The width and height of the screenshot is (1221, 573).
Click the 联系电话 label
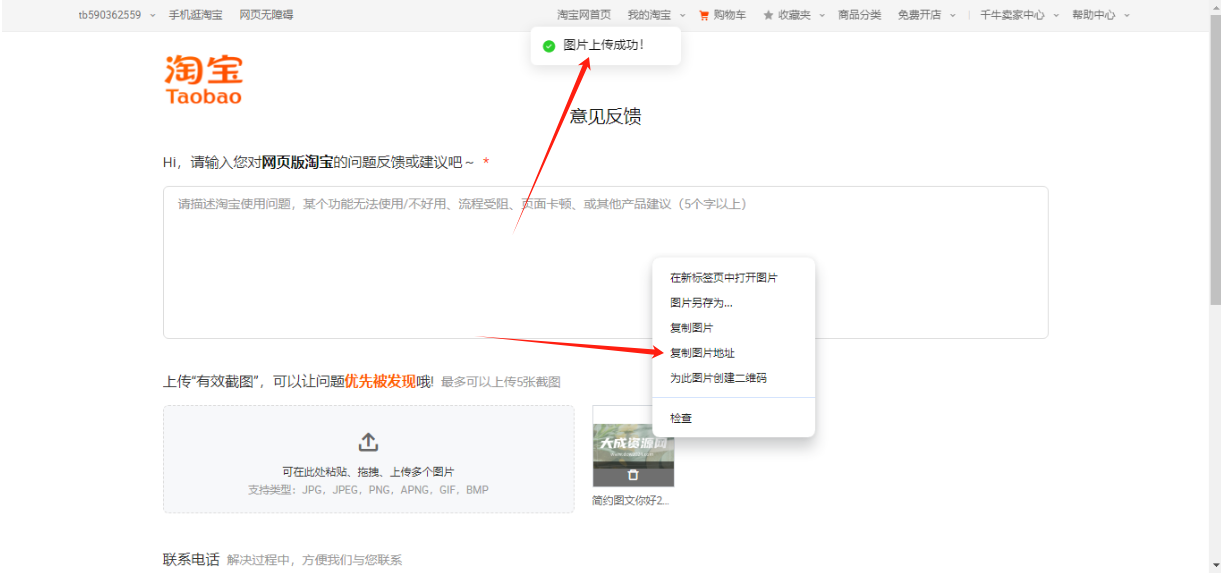[x=191, y=559]
